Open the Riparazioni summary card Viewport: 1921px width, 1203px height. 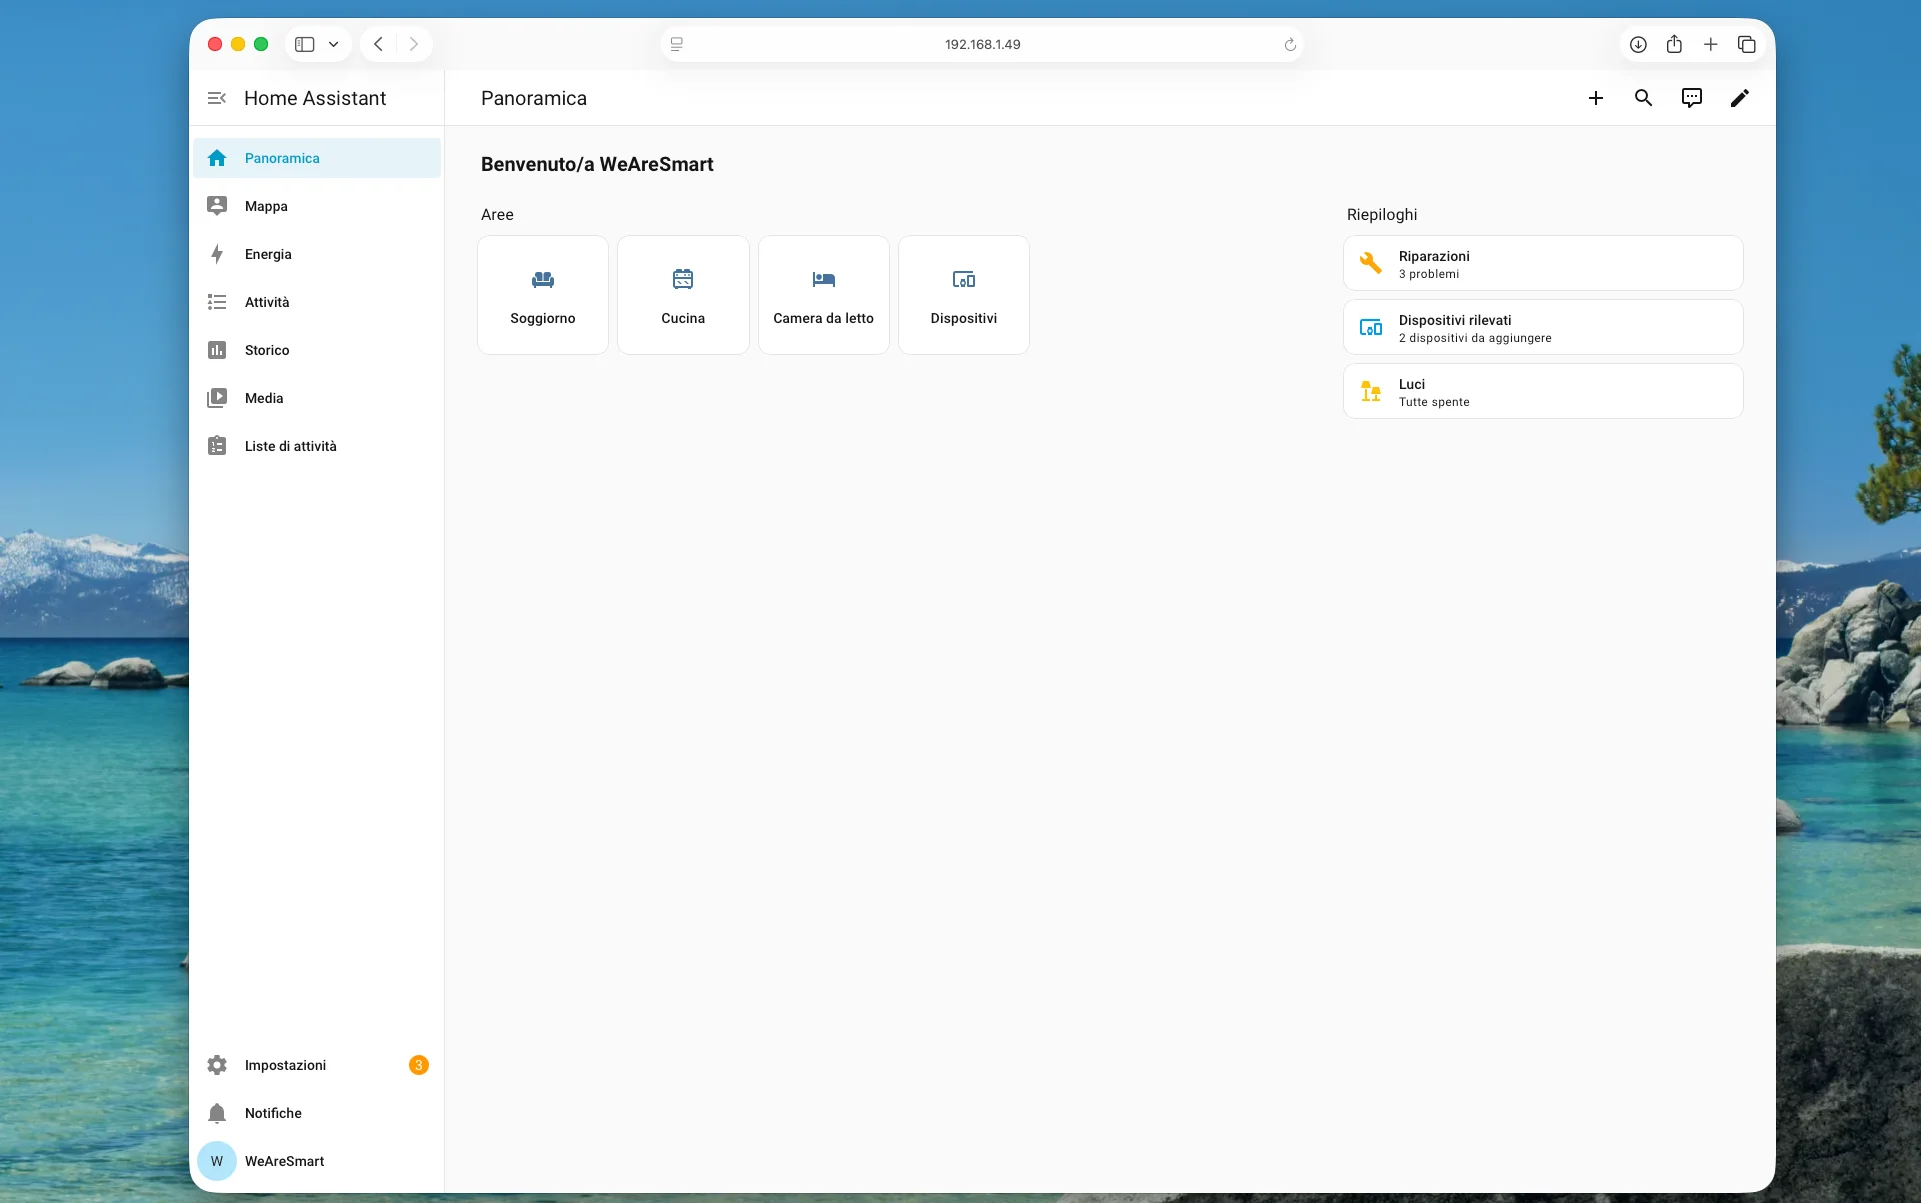[x=1543, y=263]
